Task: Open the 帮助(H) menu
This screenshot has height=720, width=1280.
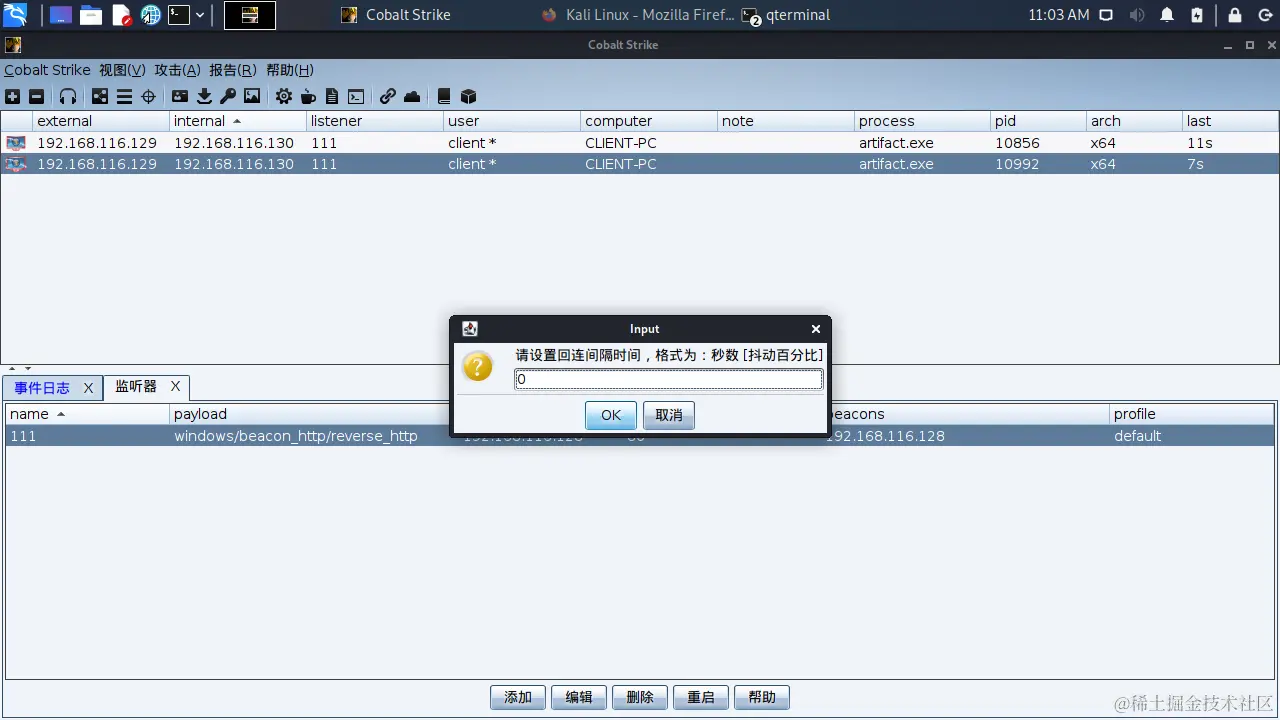Action: pos(290,70)
